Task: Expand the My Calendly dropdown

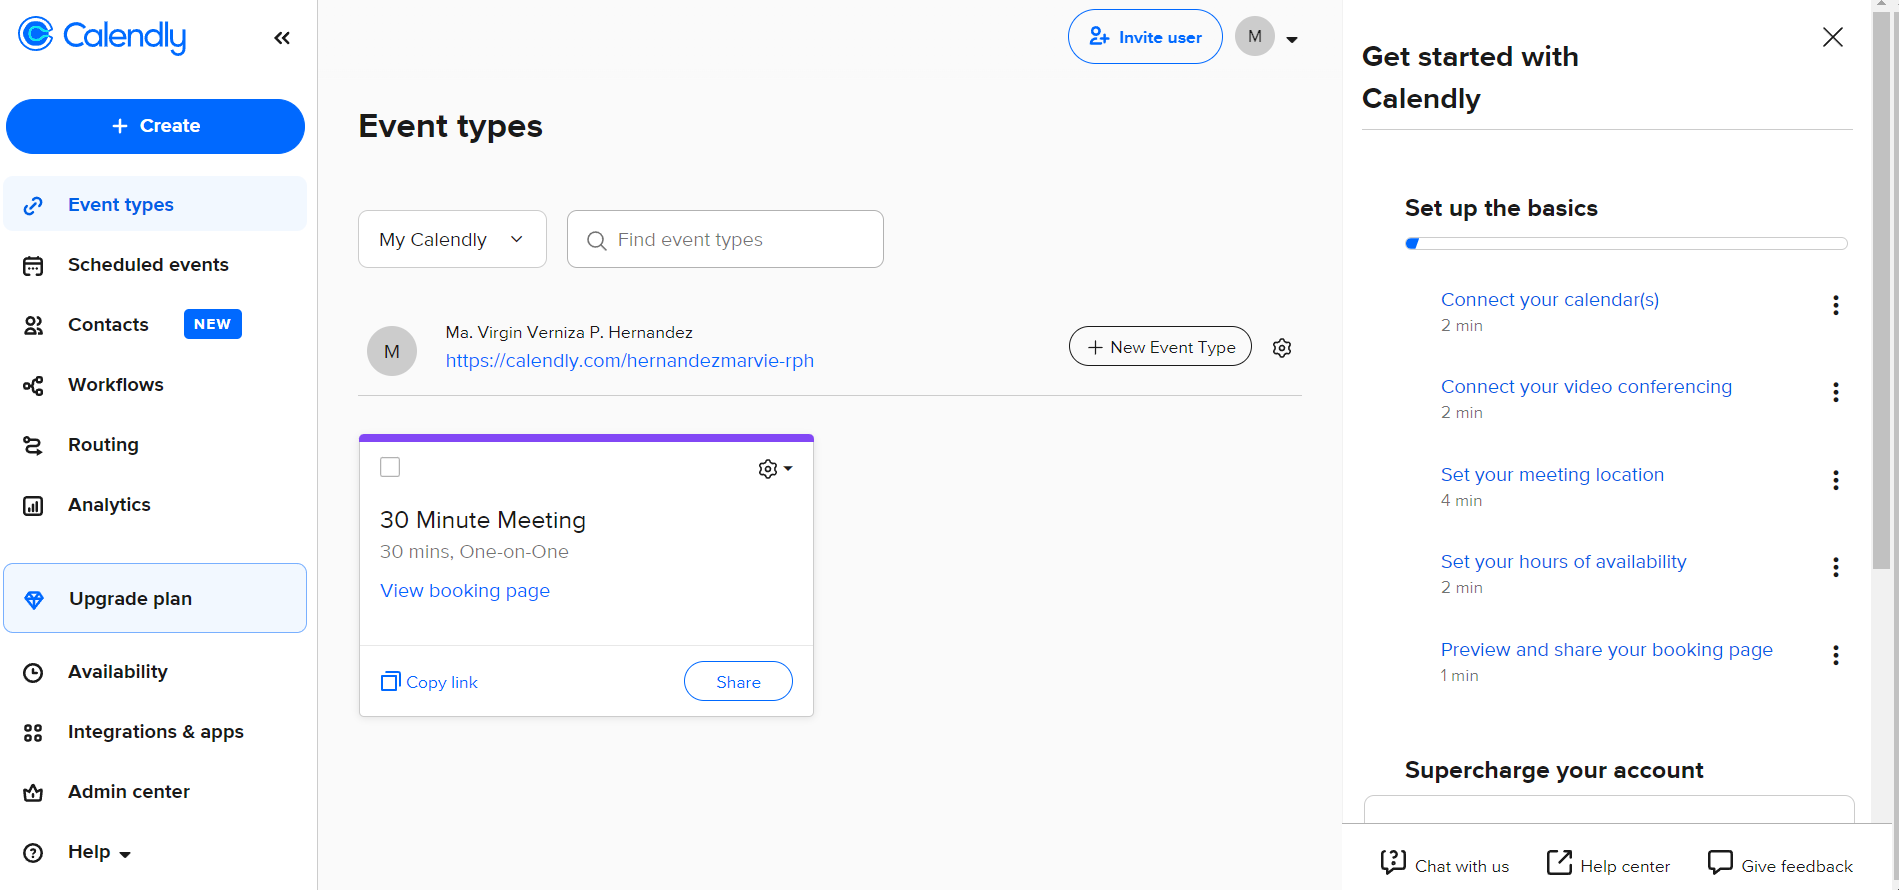Action: pyautogui.click(x=452, y=240)
